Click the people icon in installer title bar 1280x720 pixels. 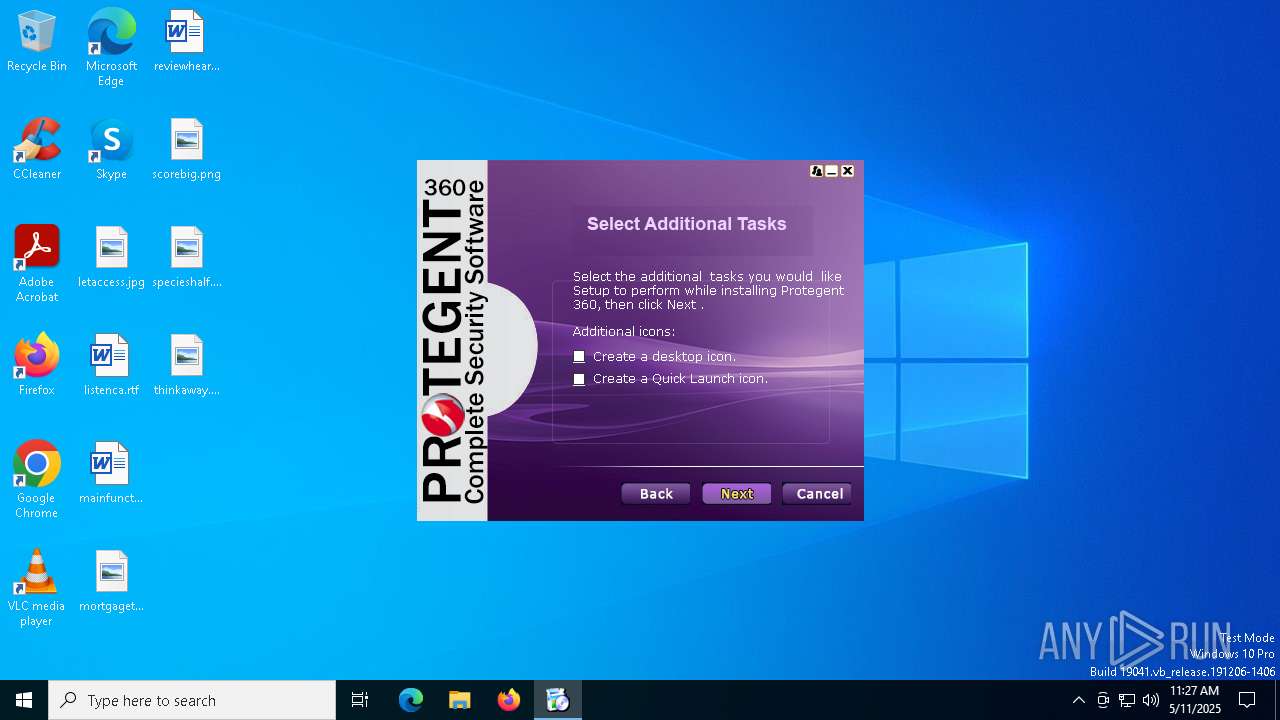(817, 171)
